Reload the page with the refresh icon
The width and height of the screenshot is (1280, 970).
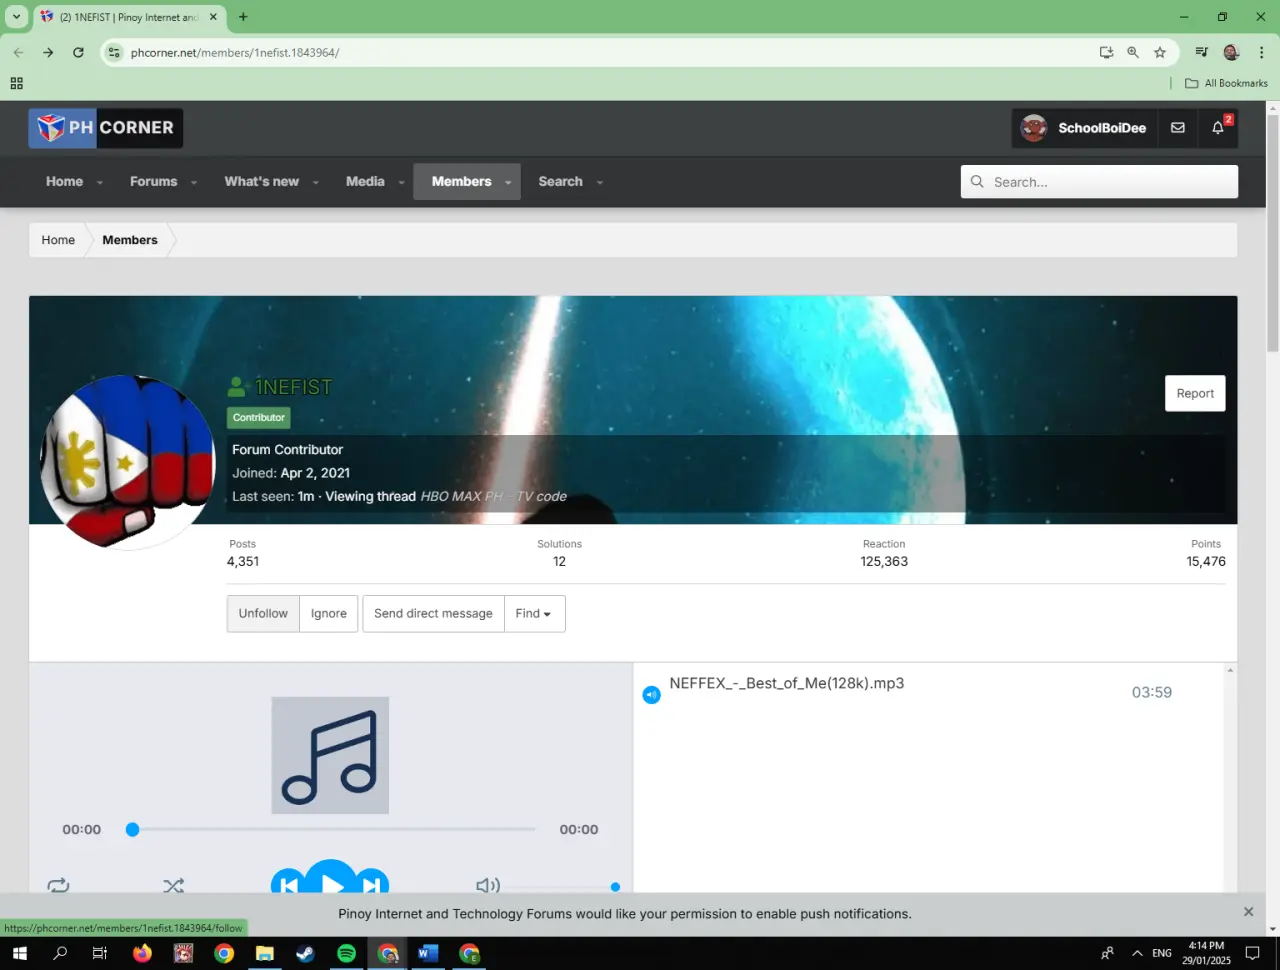pos(78,52)
